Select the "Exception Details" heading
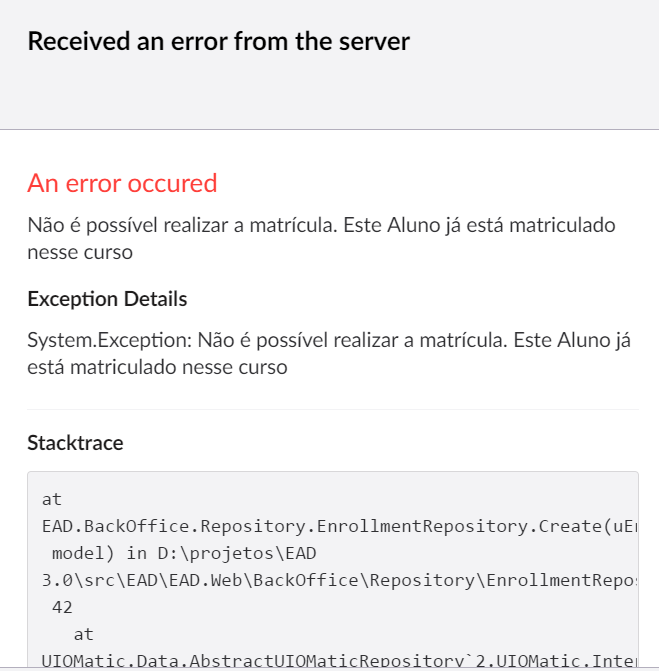Viewport: 659px width, 671px height. [107, 299]
